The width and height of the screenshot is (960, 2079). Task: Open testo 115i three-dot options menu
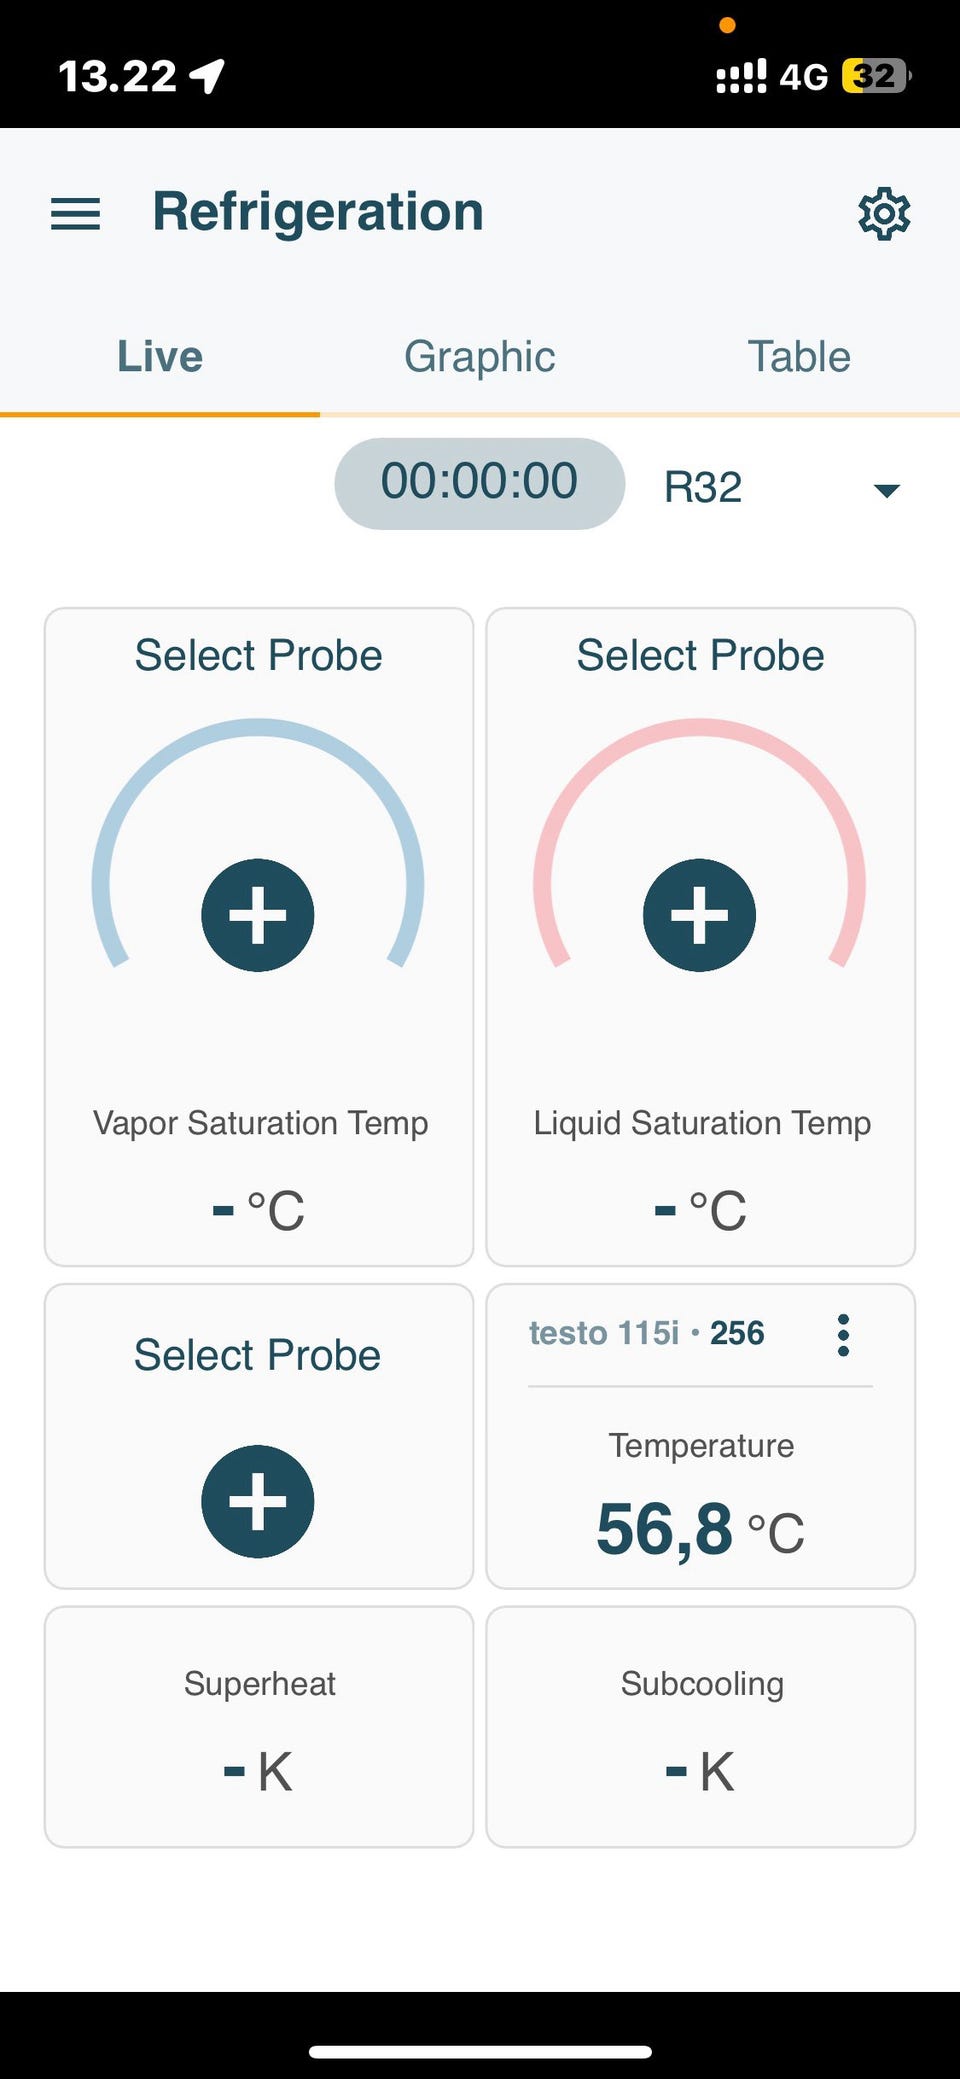point(843,1335)
